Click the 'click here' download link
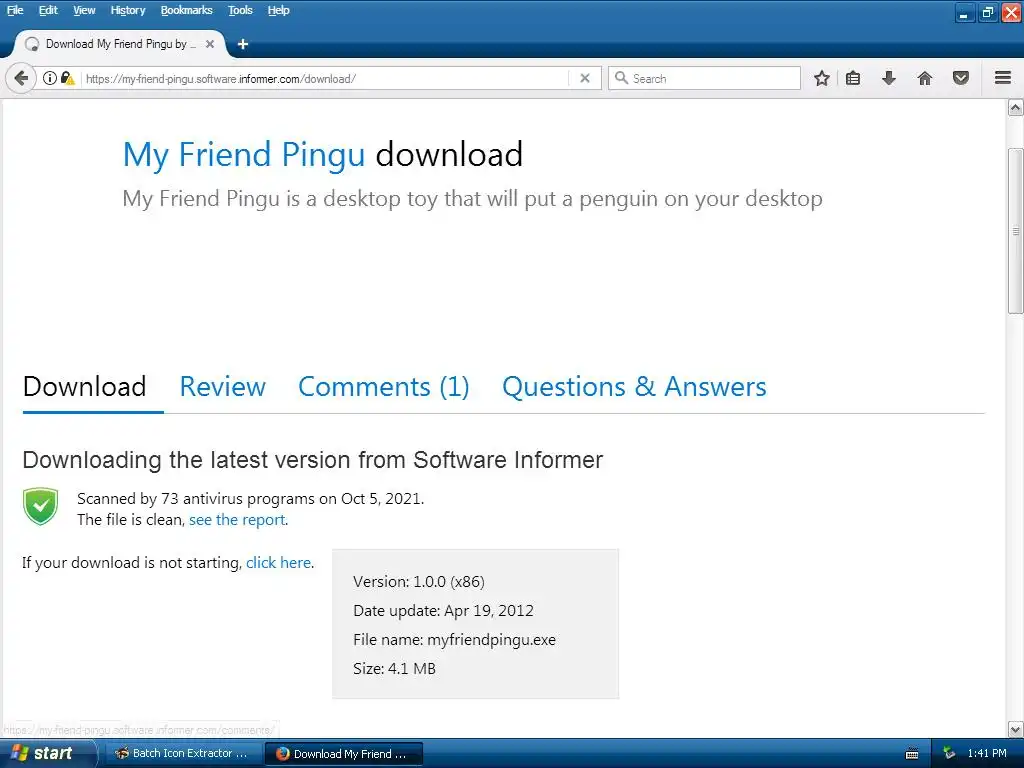The height and width of the screenshot is (768, 1024). coord(278,563)
